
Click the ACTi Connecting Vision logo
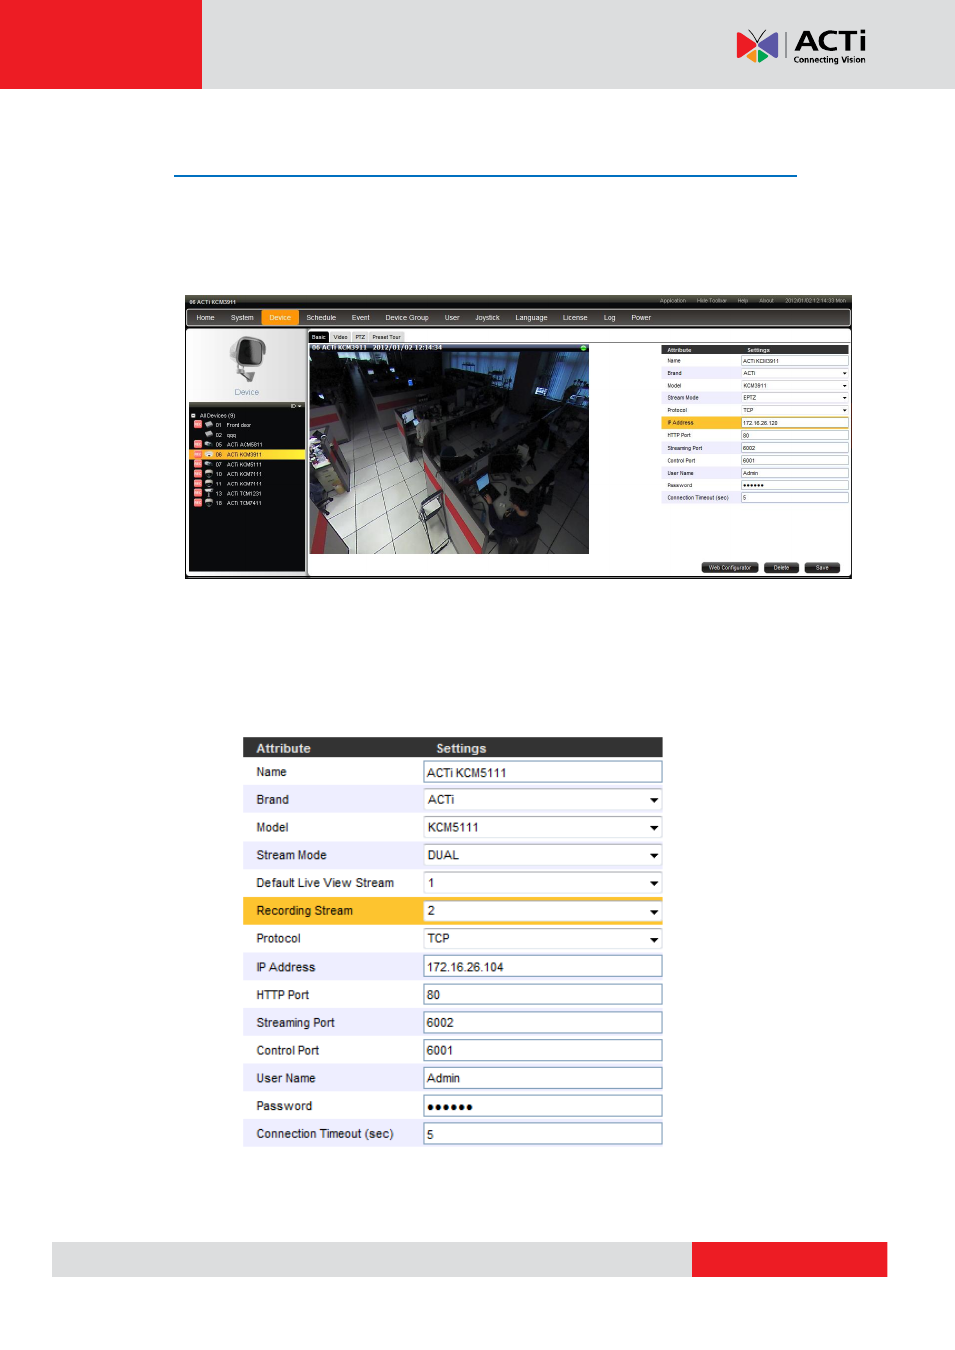tap(801, 46)
